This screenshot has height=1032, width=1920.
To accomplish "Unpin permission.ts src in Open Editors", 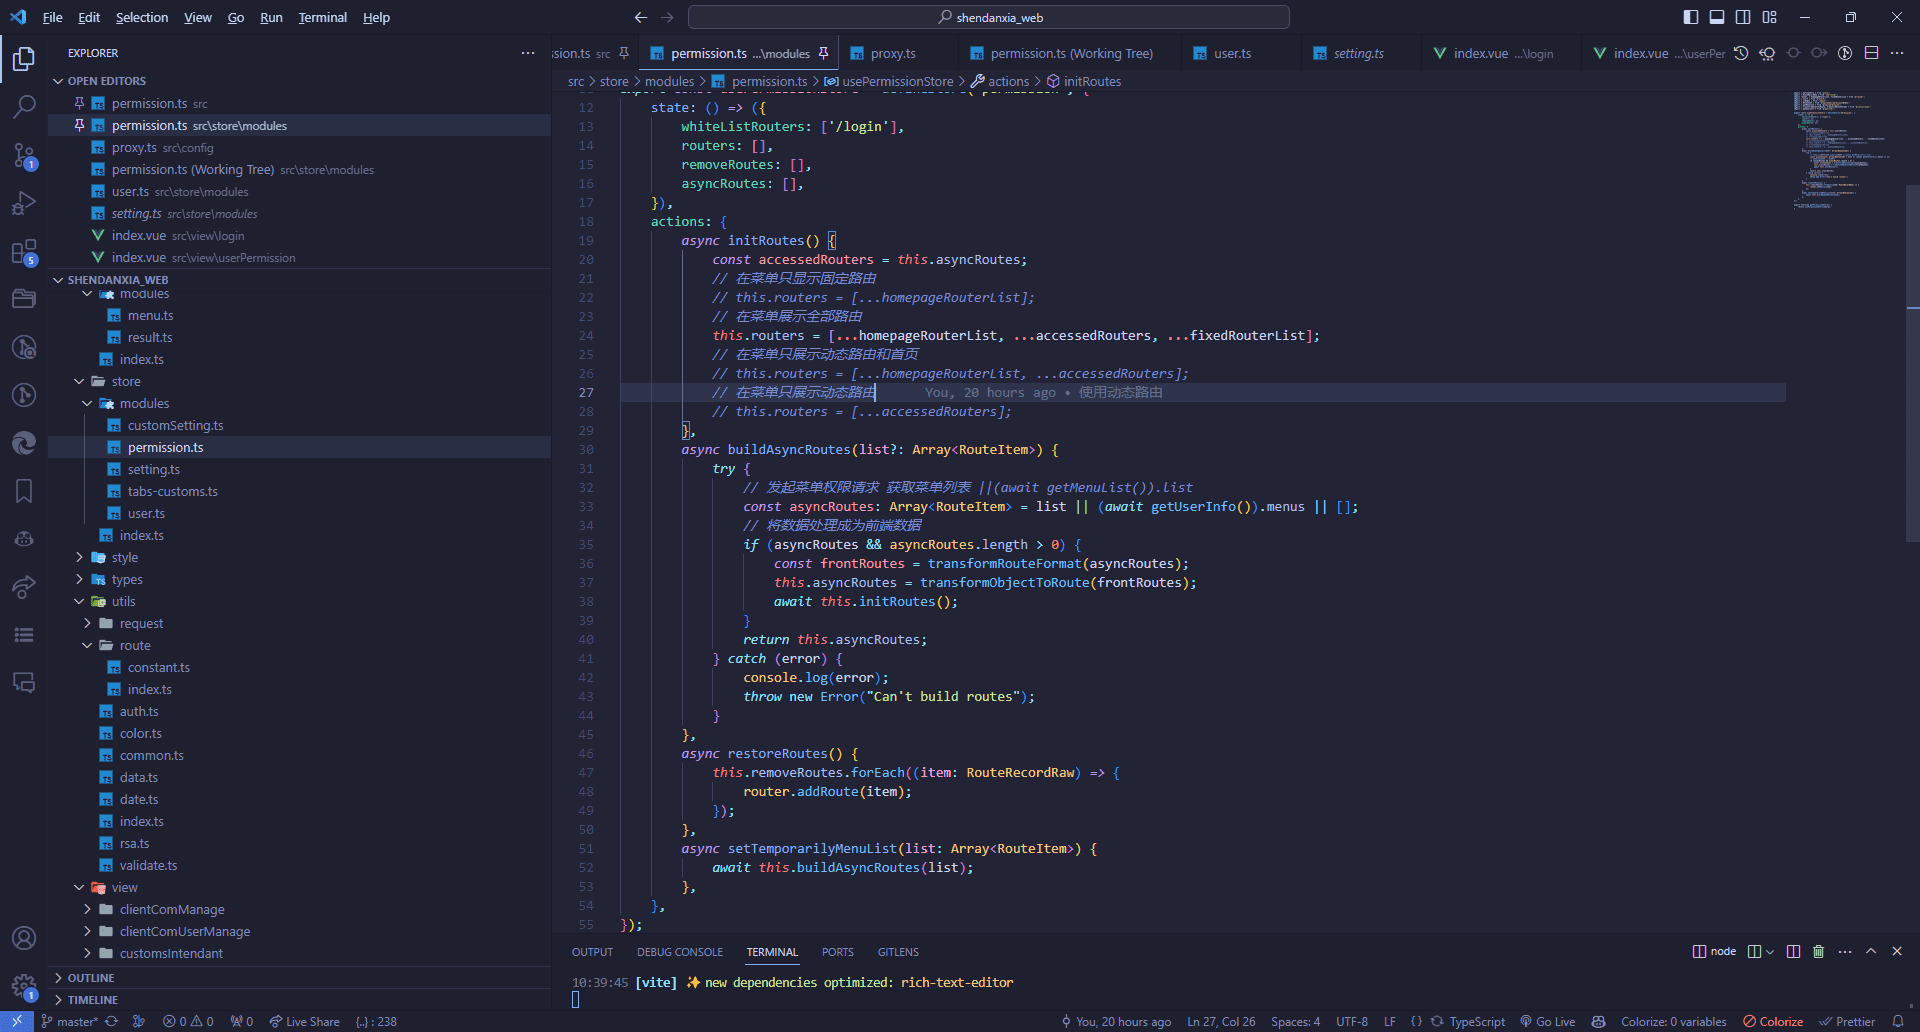I will 79,103.
